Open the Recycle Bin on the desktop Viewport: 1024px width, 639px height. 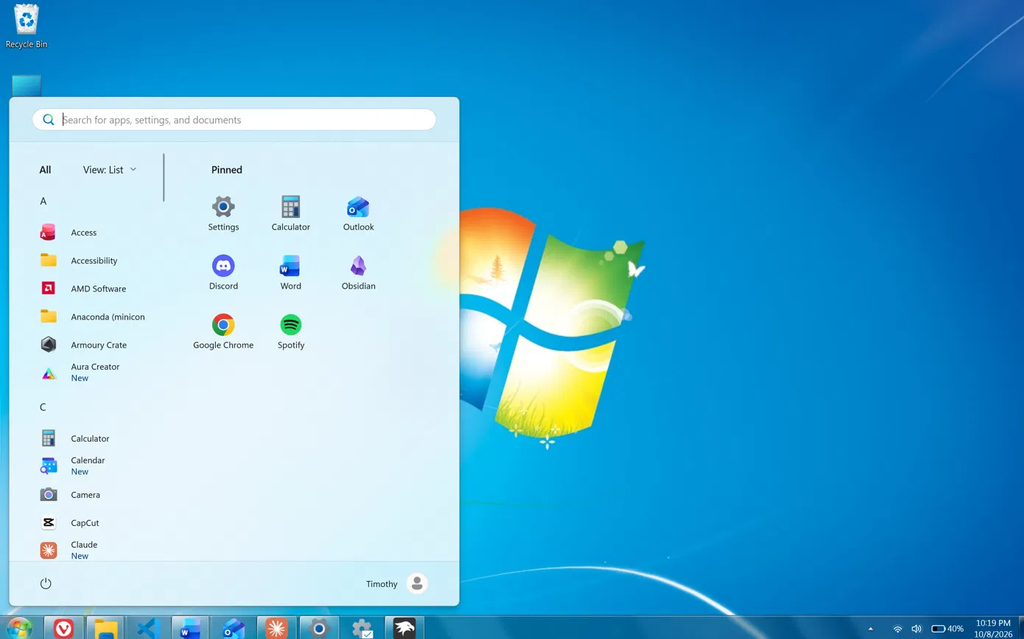click(x=26, y=26)
